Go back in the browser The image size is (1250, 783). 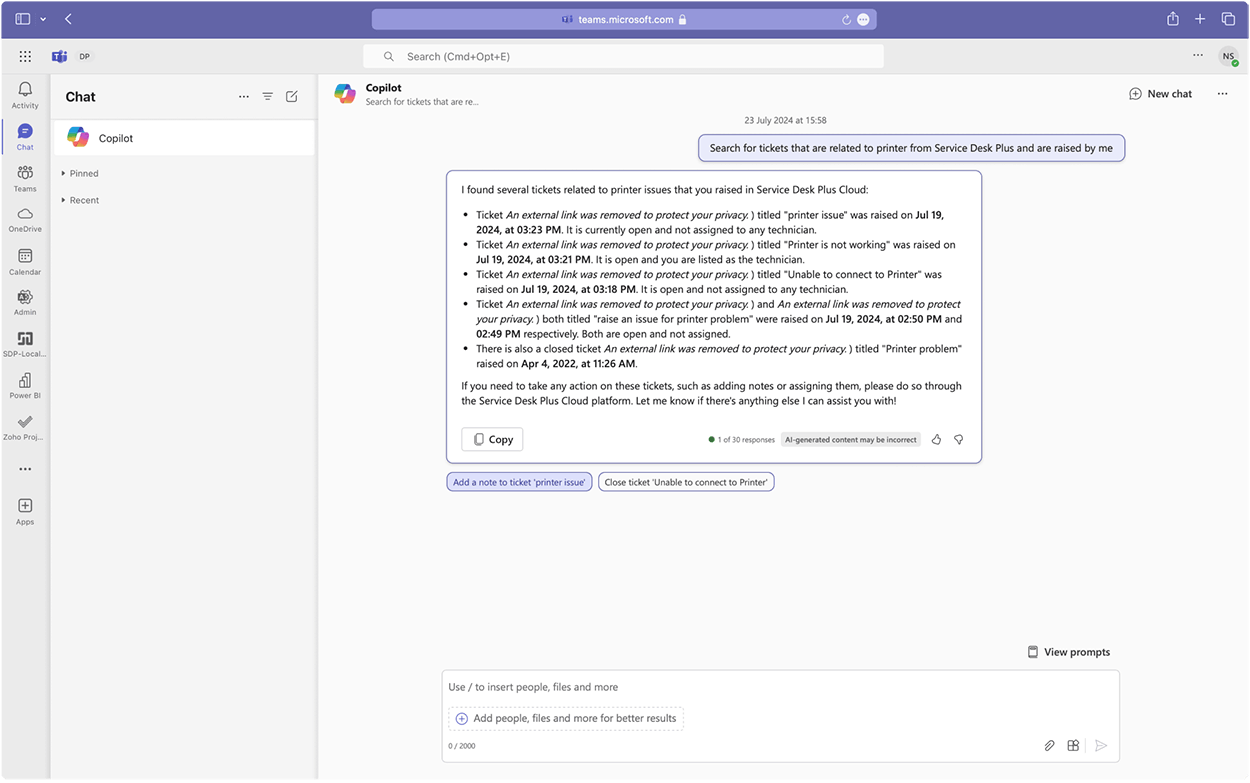(68, 19)
